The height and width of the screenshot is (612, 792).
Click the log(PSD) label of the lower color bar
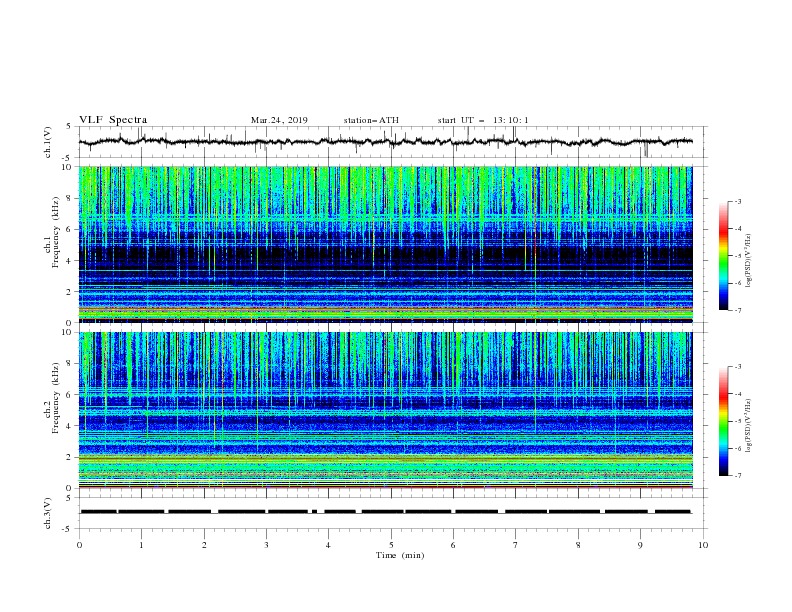[x=748, y=426]
